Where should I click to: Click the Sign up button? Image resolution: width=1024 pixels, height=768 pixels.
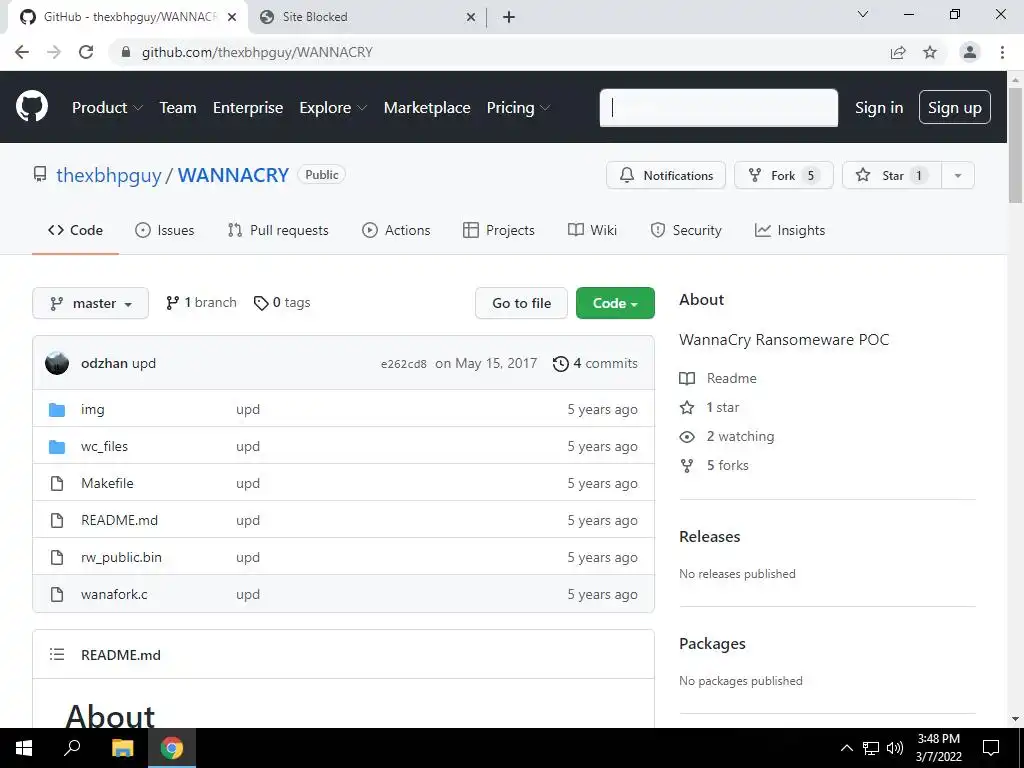click(x=955, y=107)
